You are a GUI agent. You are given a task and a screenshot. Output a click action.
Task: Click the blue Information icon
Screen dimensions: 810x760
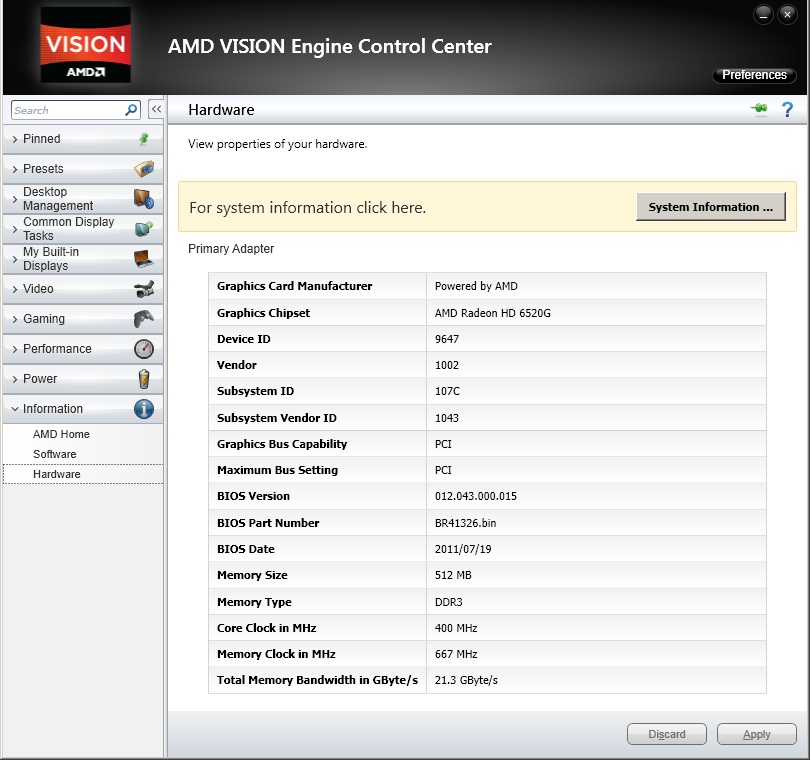pyautogui.click(x=144, y=409)
